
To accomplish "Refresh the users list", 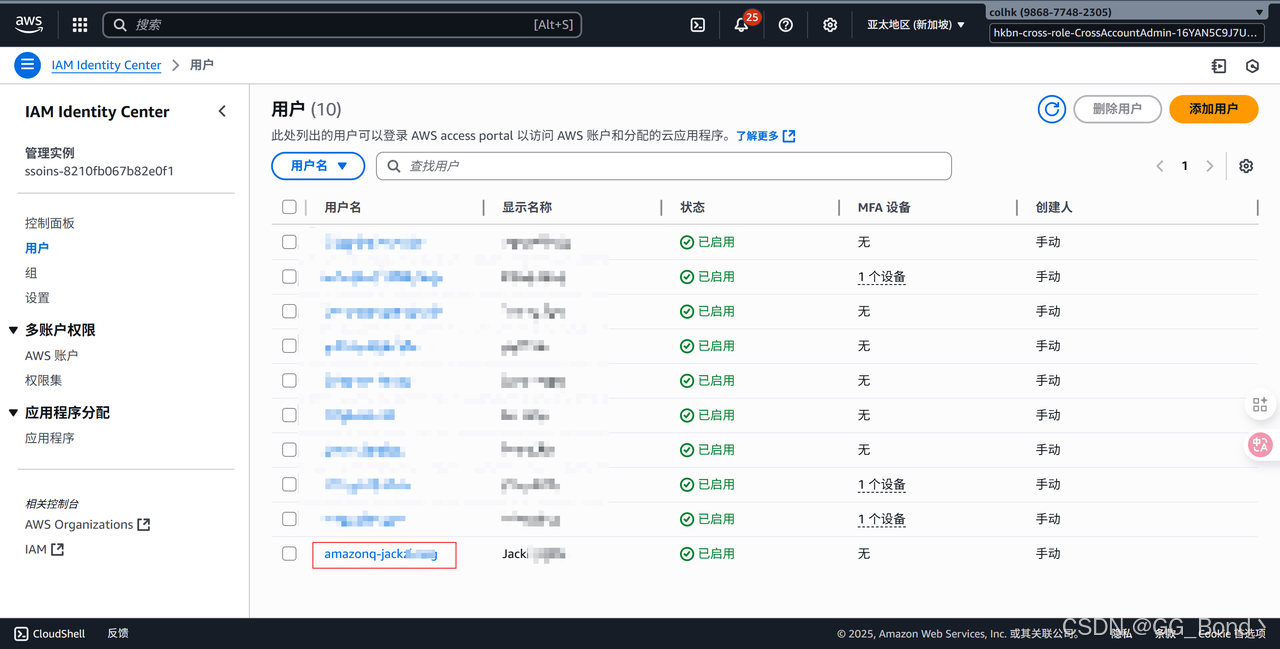I will [1051, 109].
